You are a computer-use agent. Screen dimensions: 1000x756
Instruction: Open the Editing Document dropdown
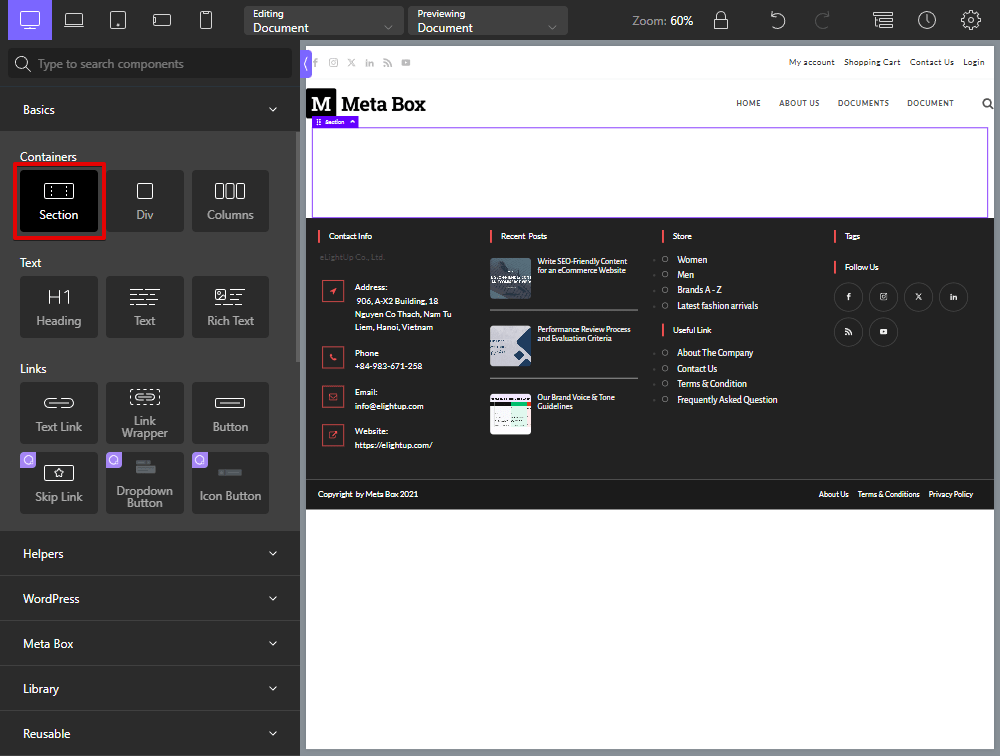pos(323,20)
